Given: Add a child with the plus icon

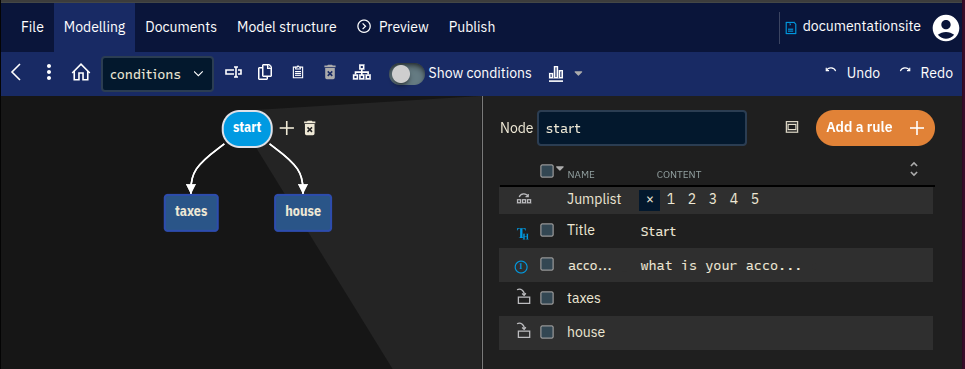Looking at the screenshot, I should 287,128.
